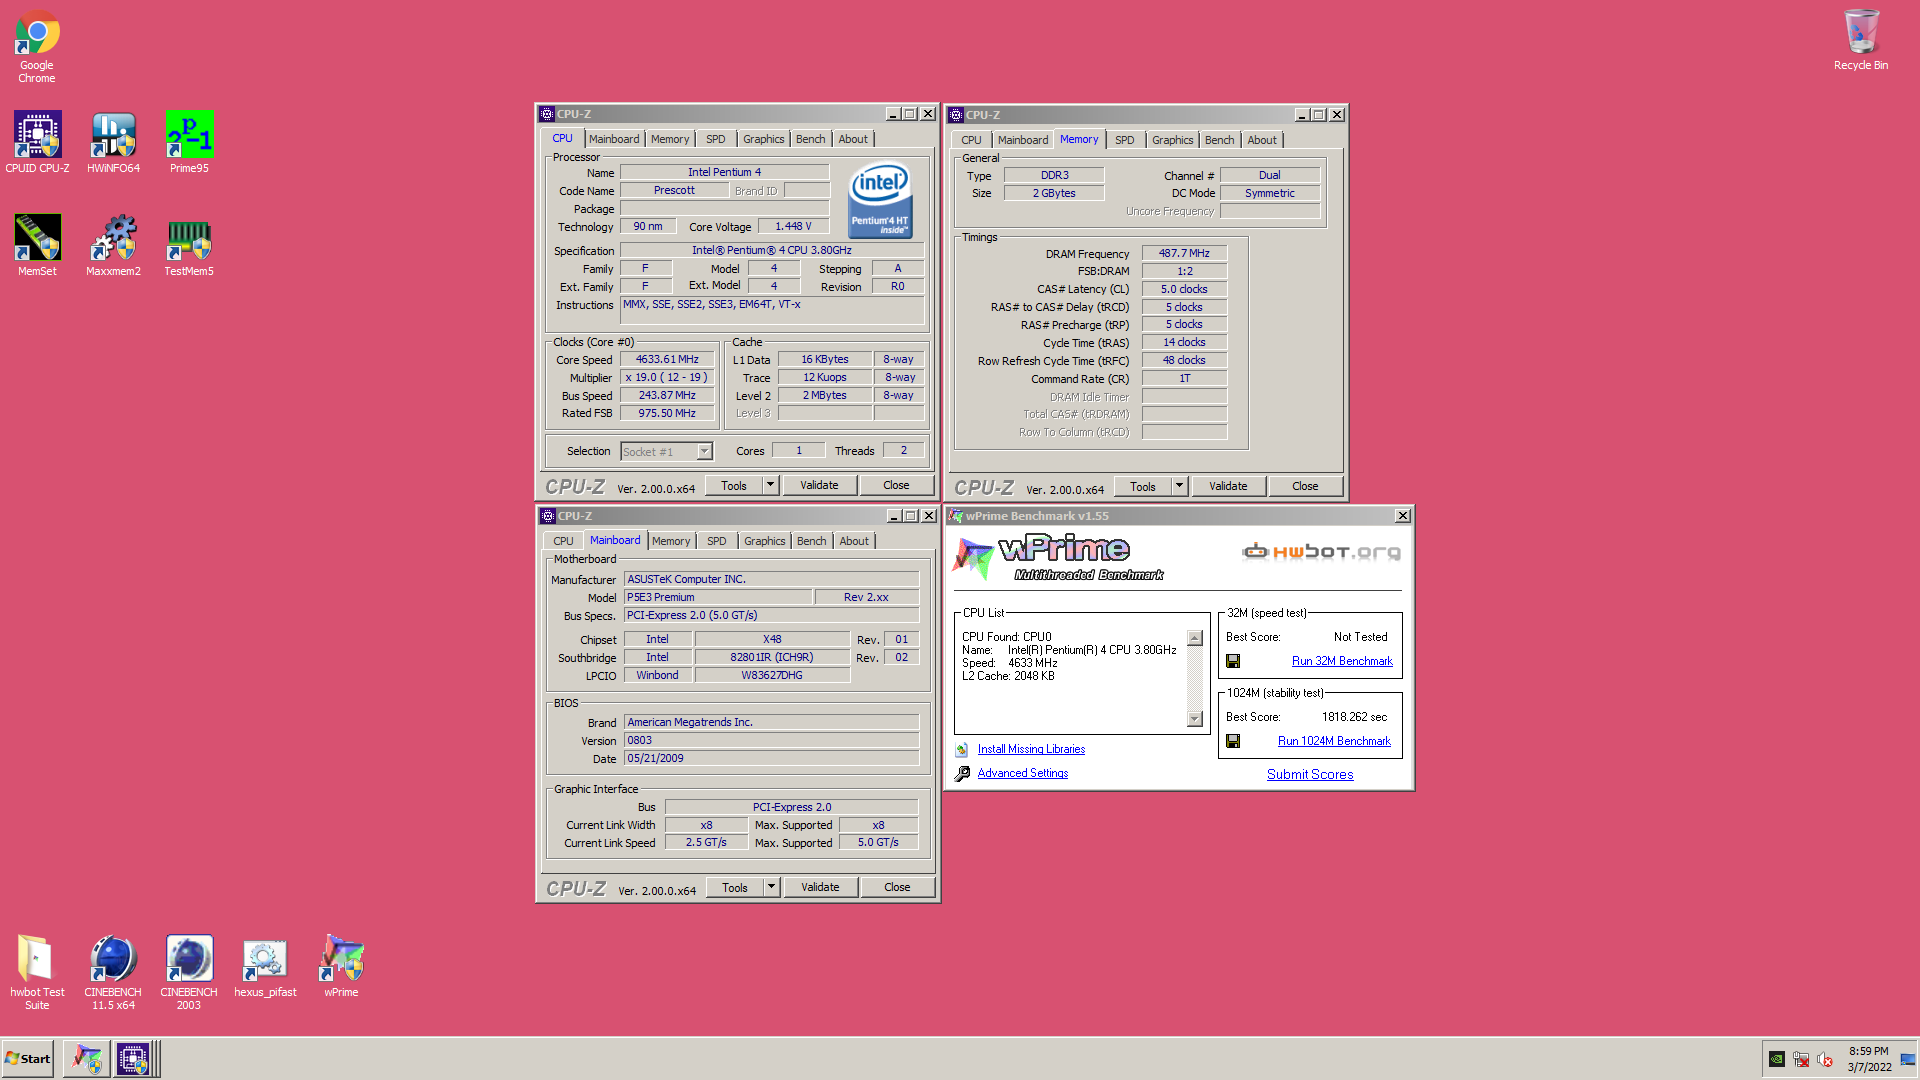The width and height of the screenshot is (1920, 1080).
Task: Open TestMem5 desktop shortcut
Action: [189, 246]
